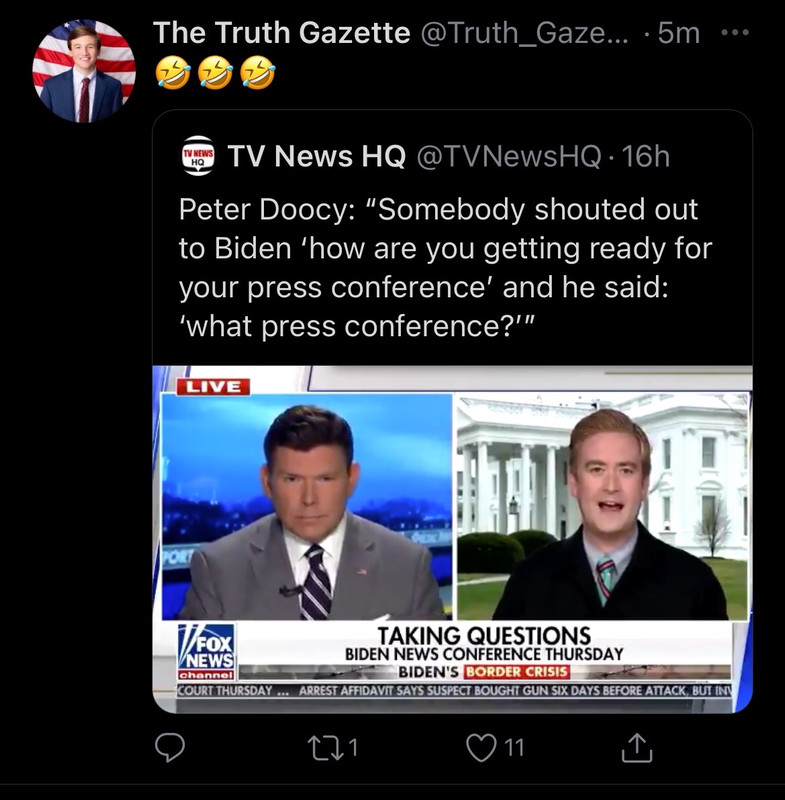Retweet using the arrows icon
The width and height of the screenshot is (785, 800).
click(x=327, y=748)
